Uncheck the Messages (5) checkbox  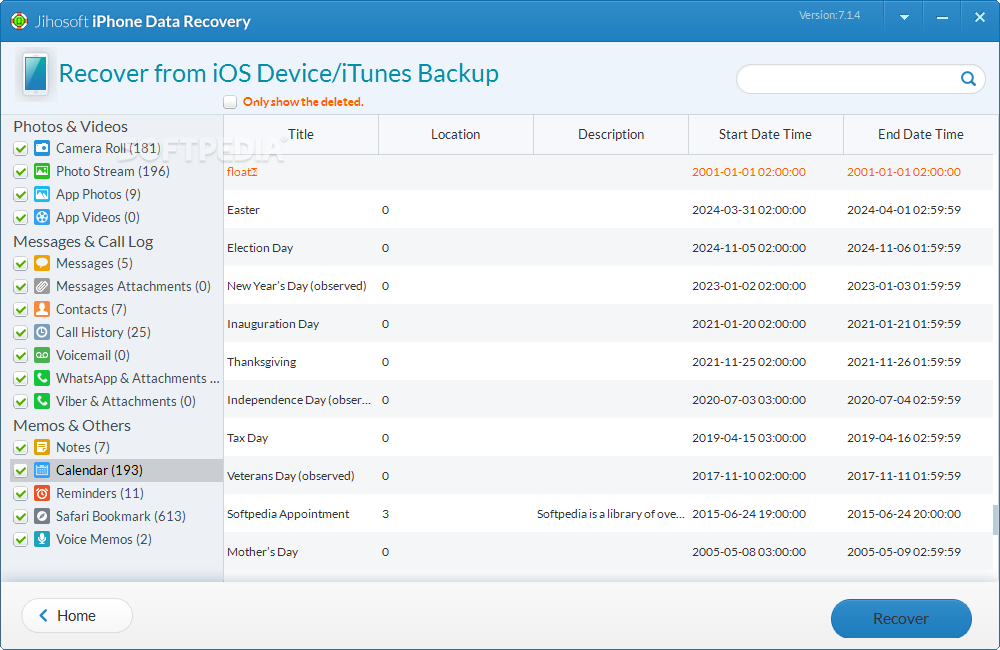pos(20,263)
